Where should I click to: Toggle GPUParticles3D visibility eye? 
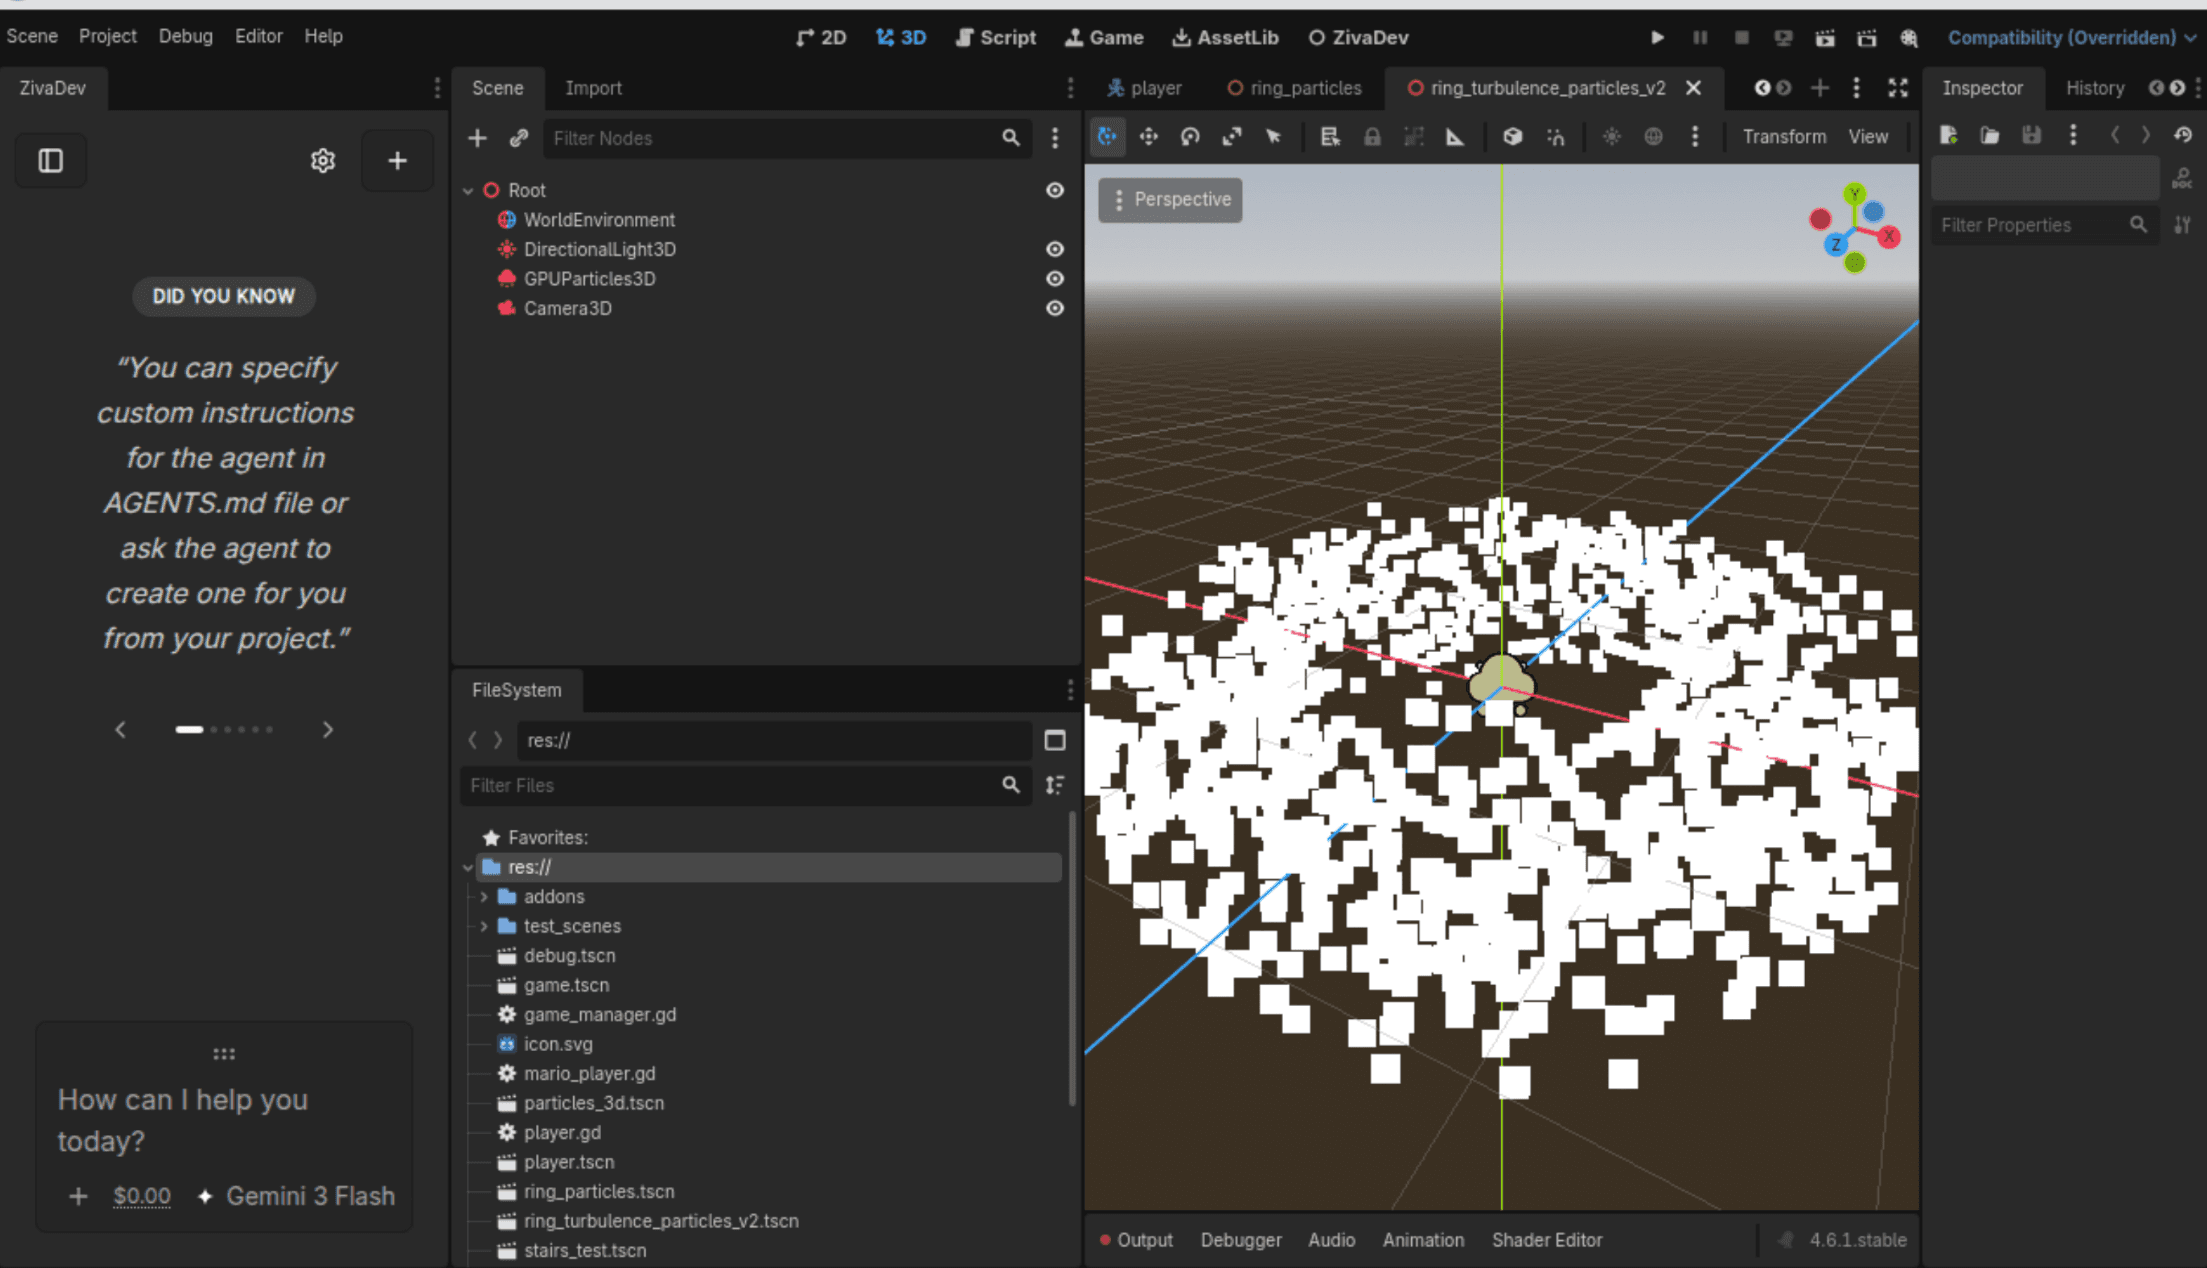[x=1055, y=279]
